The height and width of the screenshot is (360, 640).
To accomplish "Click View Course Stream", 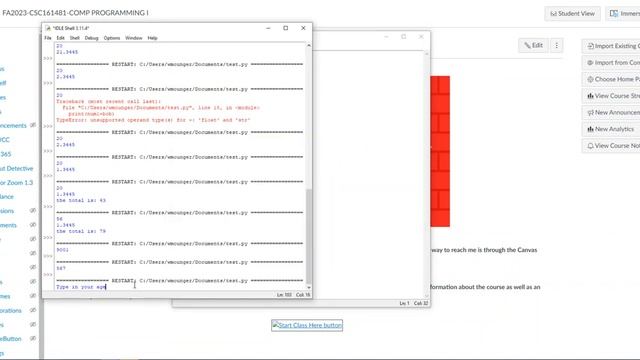I will (x=611, y=96).
